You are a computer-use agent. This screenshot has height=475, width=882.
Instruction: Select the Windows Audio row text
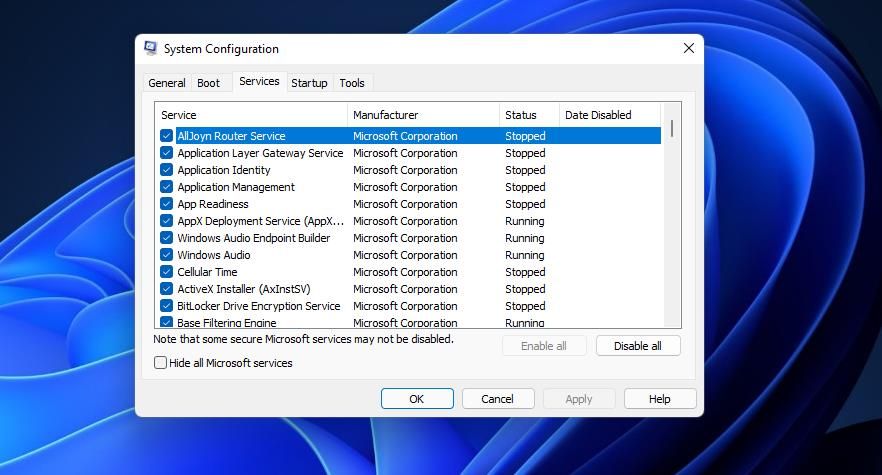[214, 254]
